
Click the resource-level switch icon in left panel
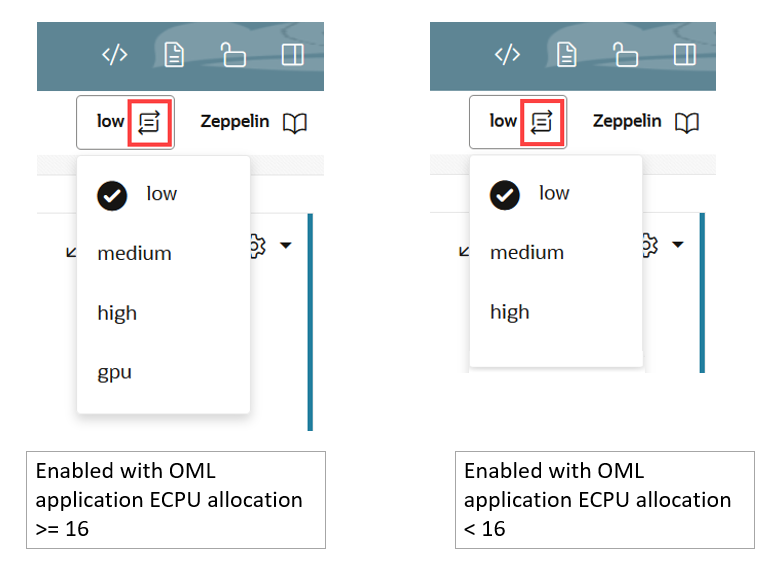tap(149, 122)
